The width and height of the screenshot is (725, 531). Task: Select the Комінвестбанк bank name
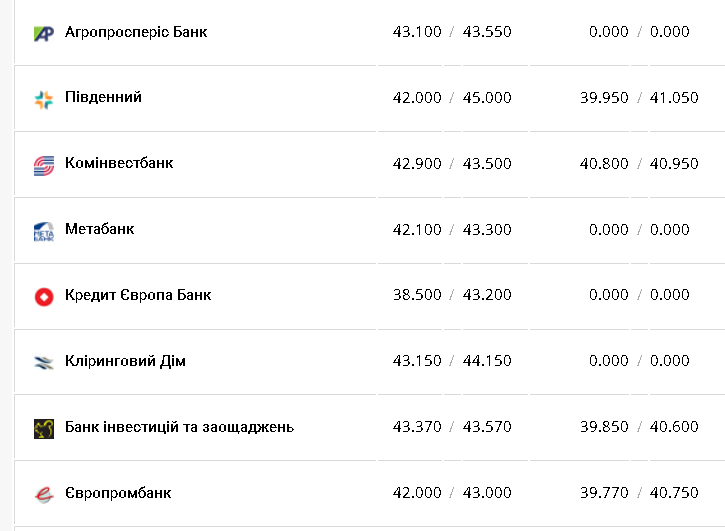tap(119, 163)
